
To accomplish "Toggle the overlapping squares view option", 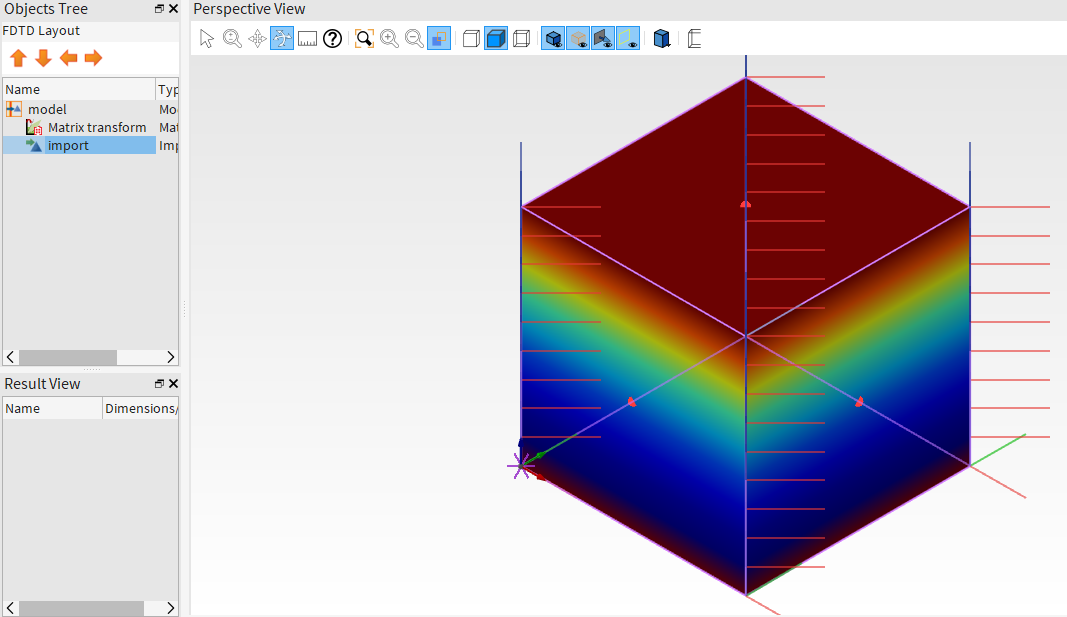I will tap(439, 39).
